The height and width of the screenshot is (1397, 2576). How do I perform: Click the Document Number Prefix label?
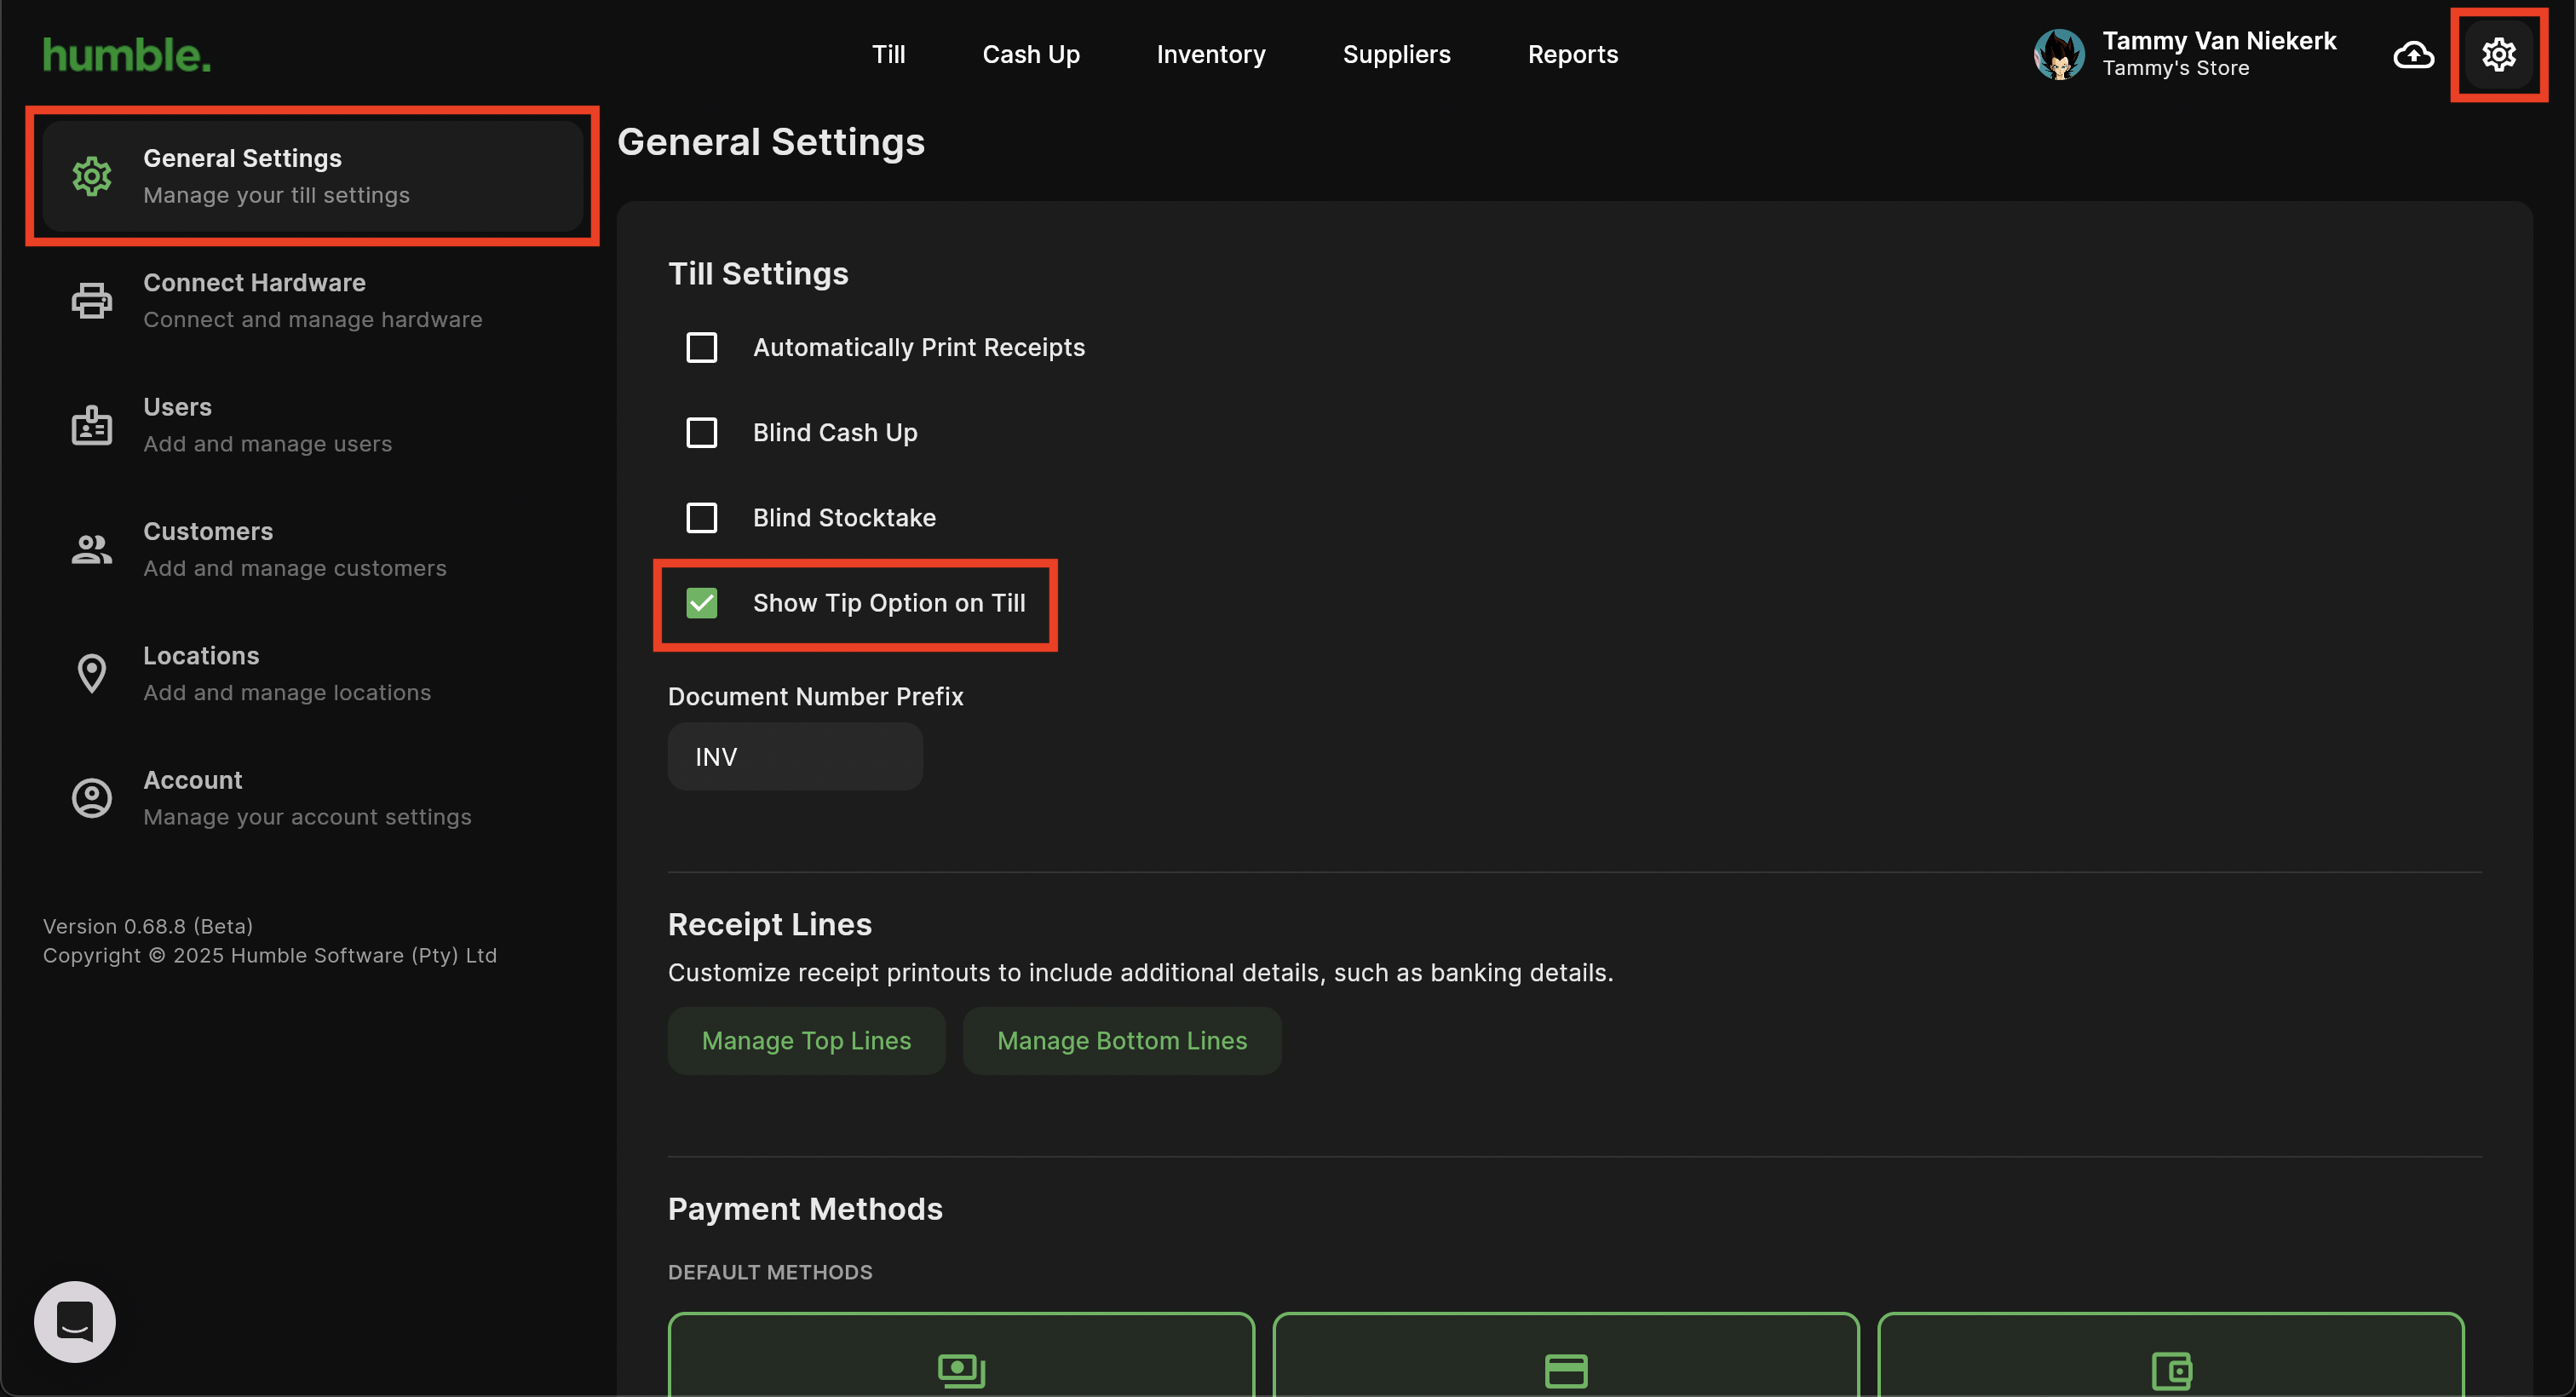[816, 697]
